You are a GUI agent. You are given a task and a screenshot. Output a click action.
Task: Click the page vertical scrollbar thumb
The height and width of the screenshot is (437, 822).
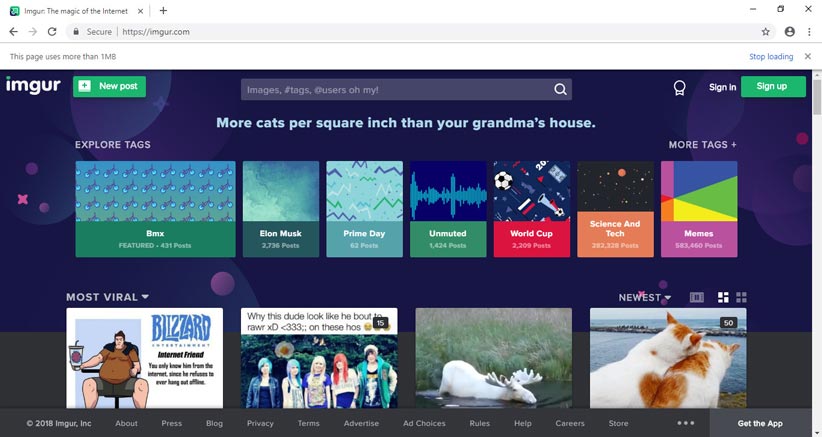point(817,97)
